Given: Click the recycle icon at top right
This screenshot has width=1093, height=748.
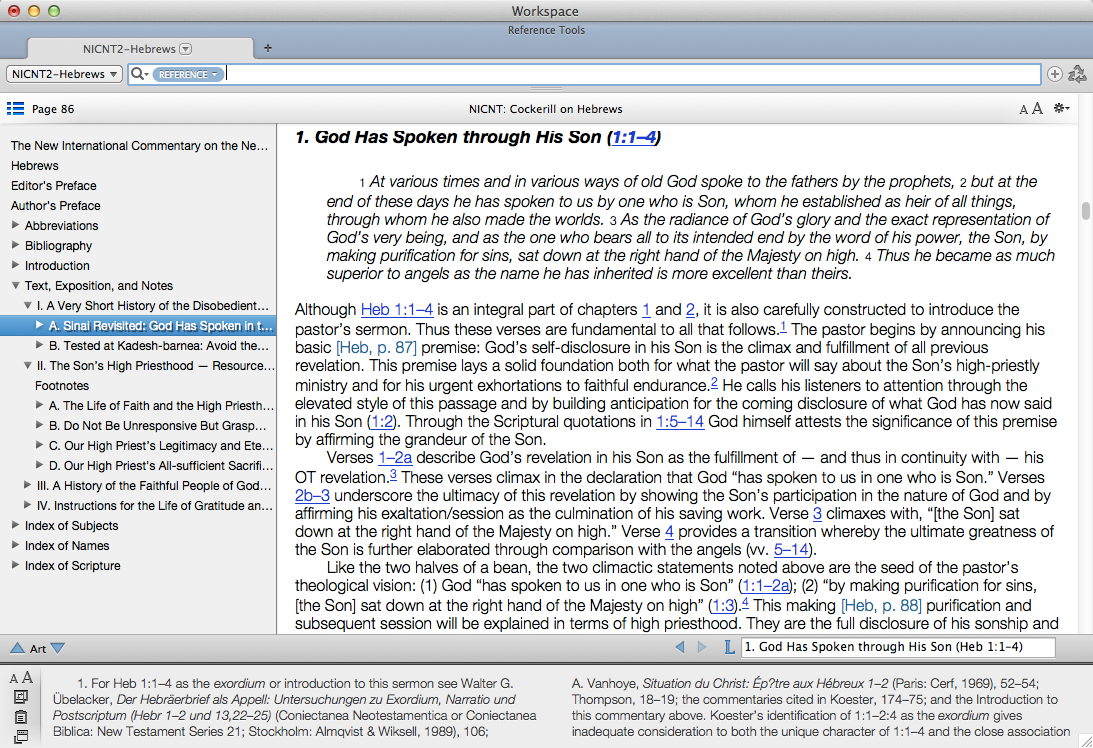Looking at the screenshot, I should point(1077,74).
